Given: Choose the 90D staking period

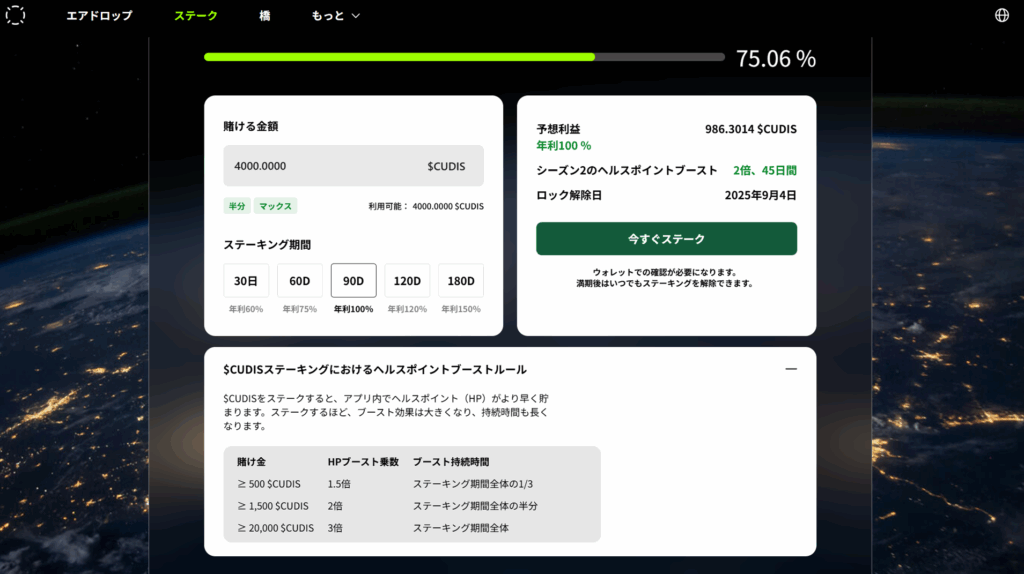Looking at the screenshot, I should pyautogui.click(x=353, y=281).
